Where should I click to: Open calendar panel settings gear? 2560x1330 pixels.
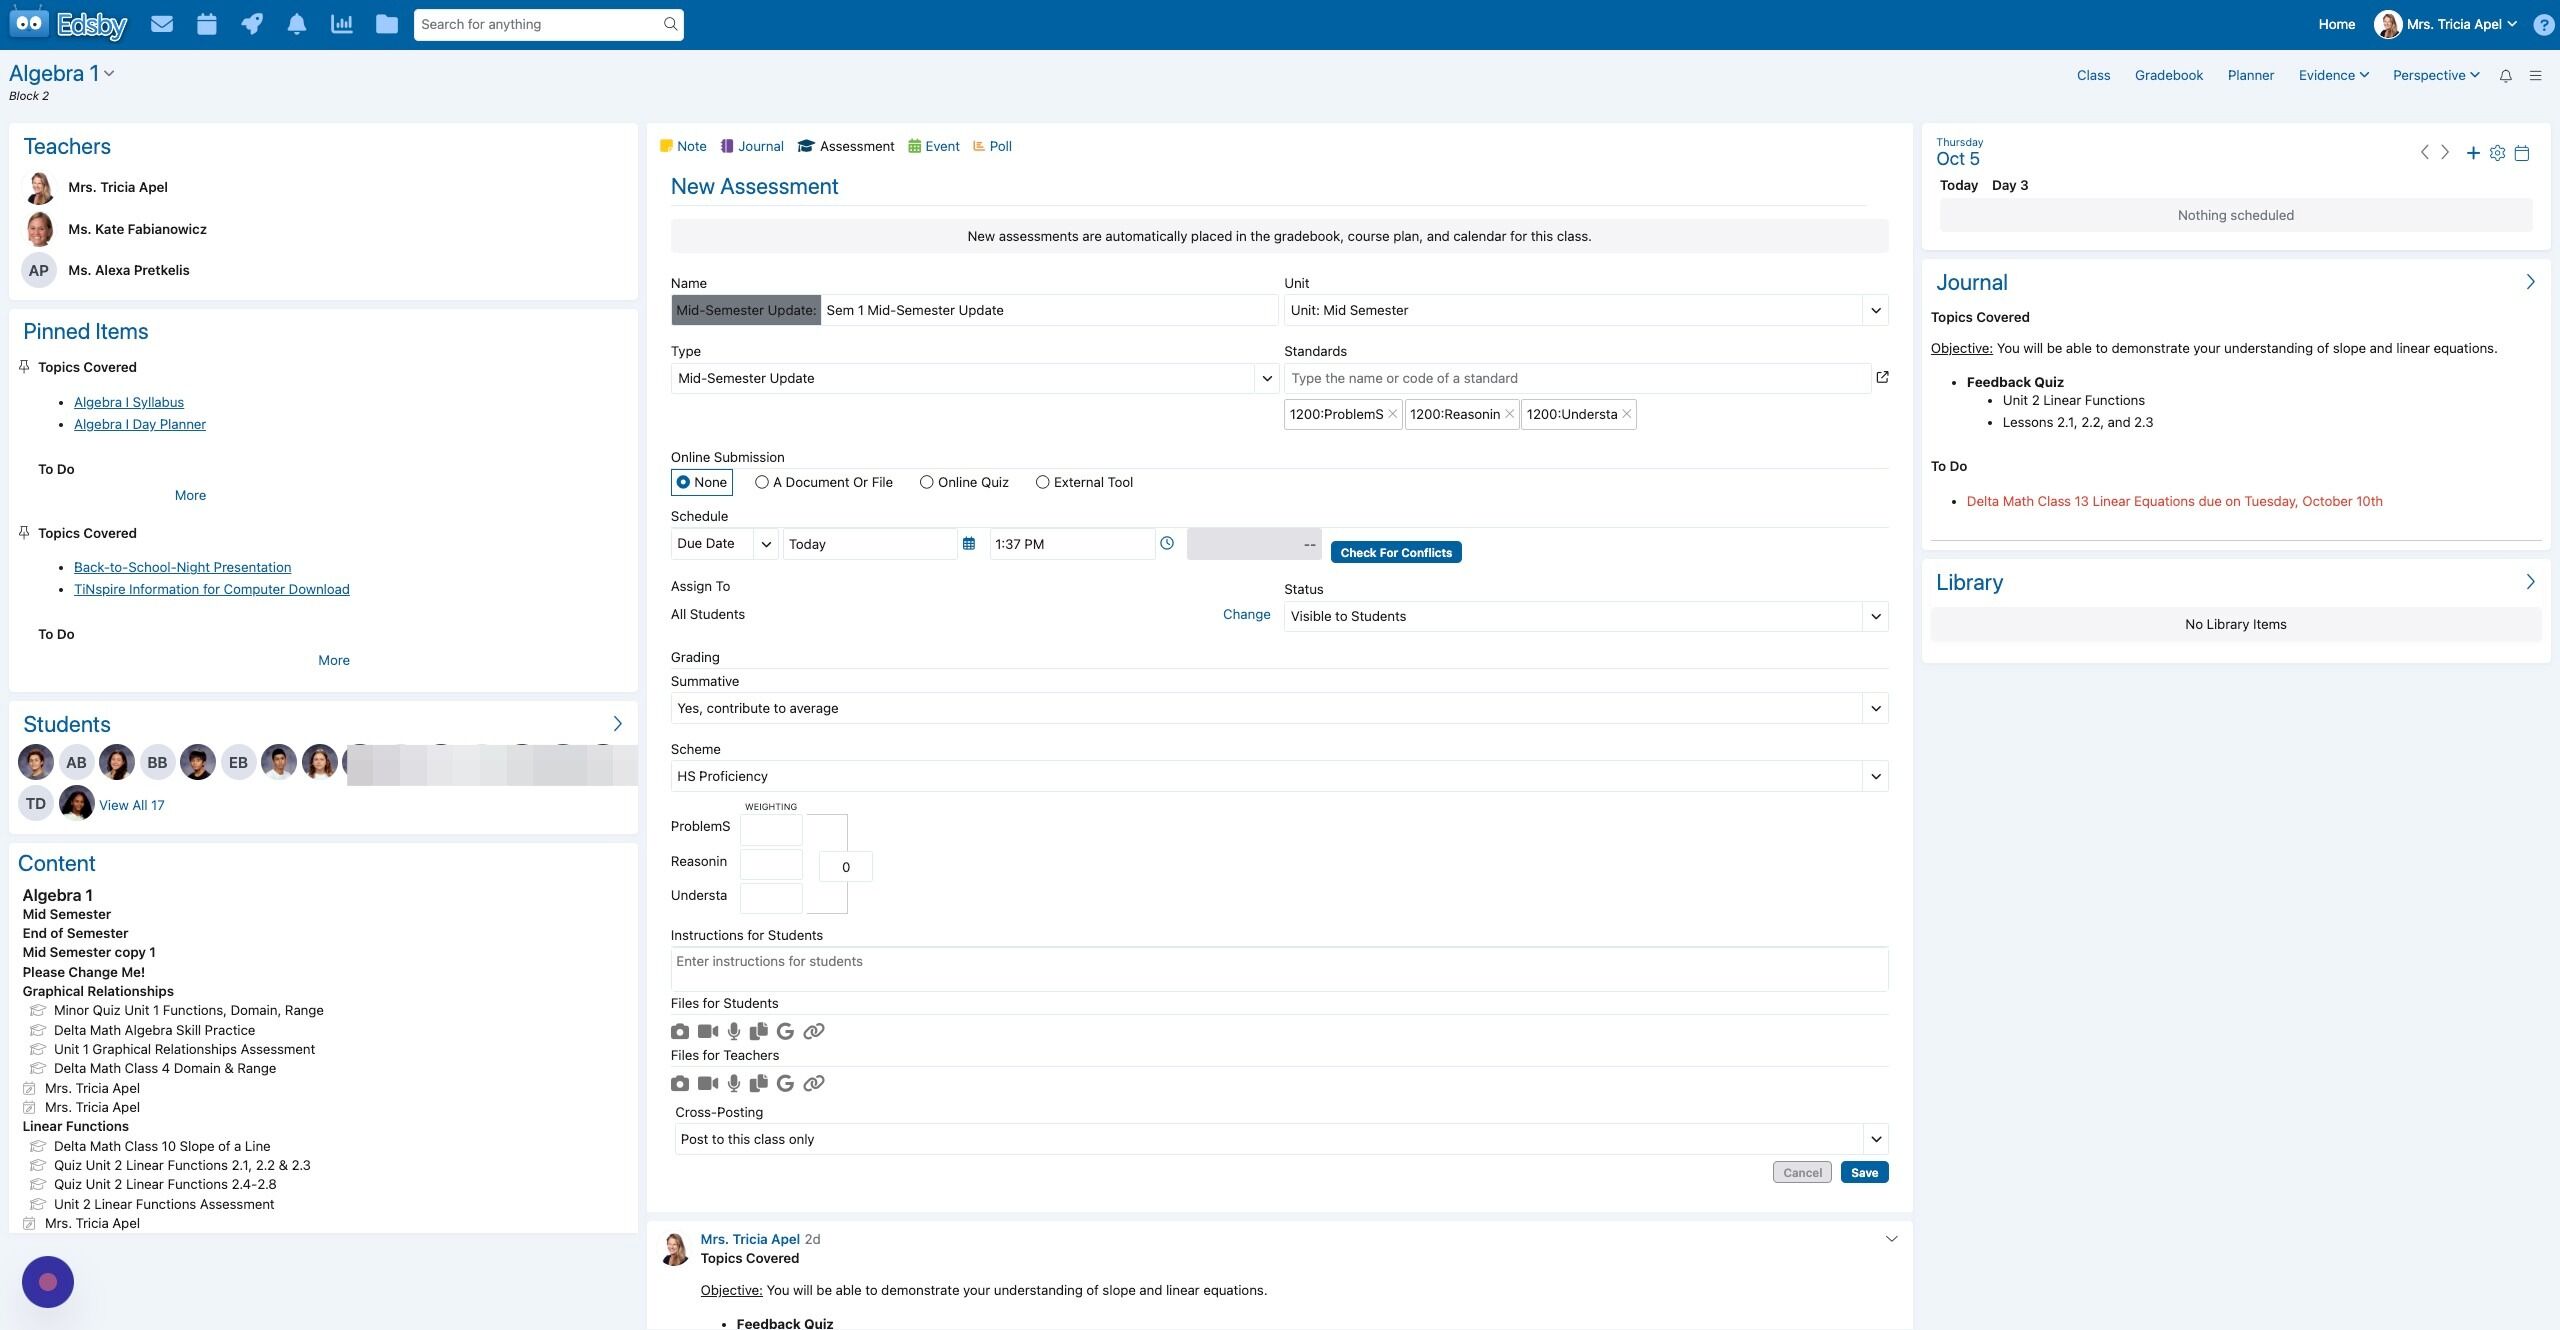click(2497, 153)
